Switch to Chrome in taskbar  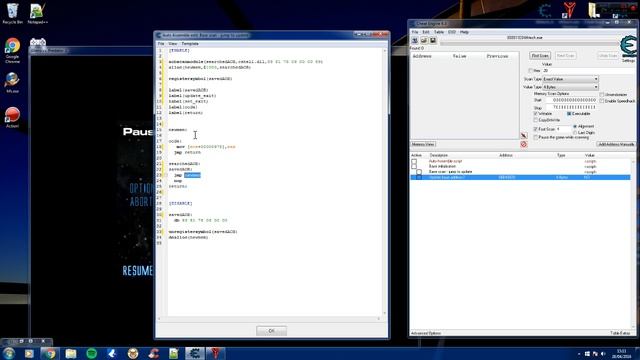coord(50,353)
